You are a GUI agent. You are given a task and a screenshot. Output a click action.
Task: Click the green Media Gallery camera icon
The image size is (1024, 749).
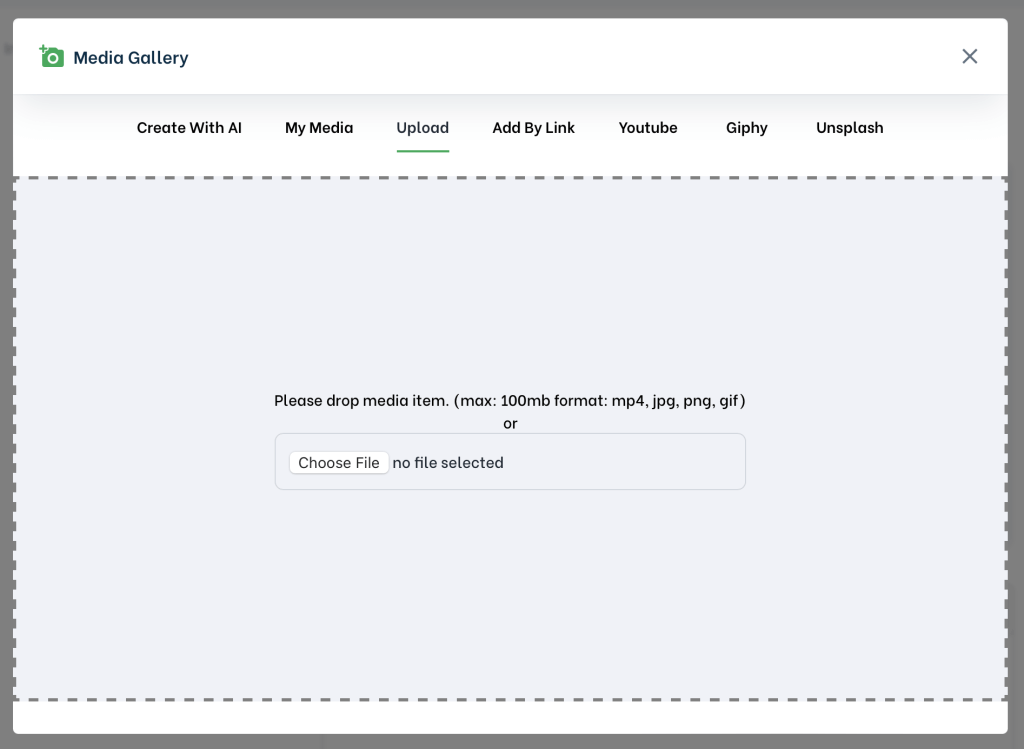(x=51, y=57)
